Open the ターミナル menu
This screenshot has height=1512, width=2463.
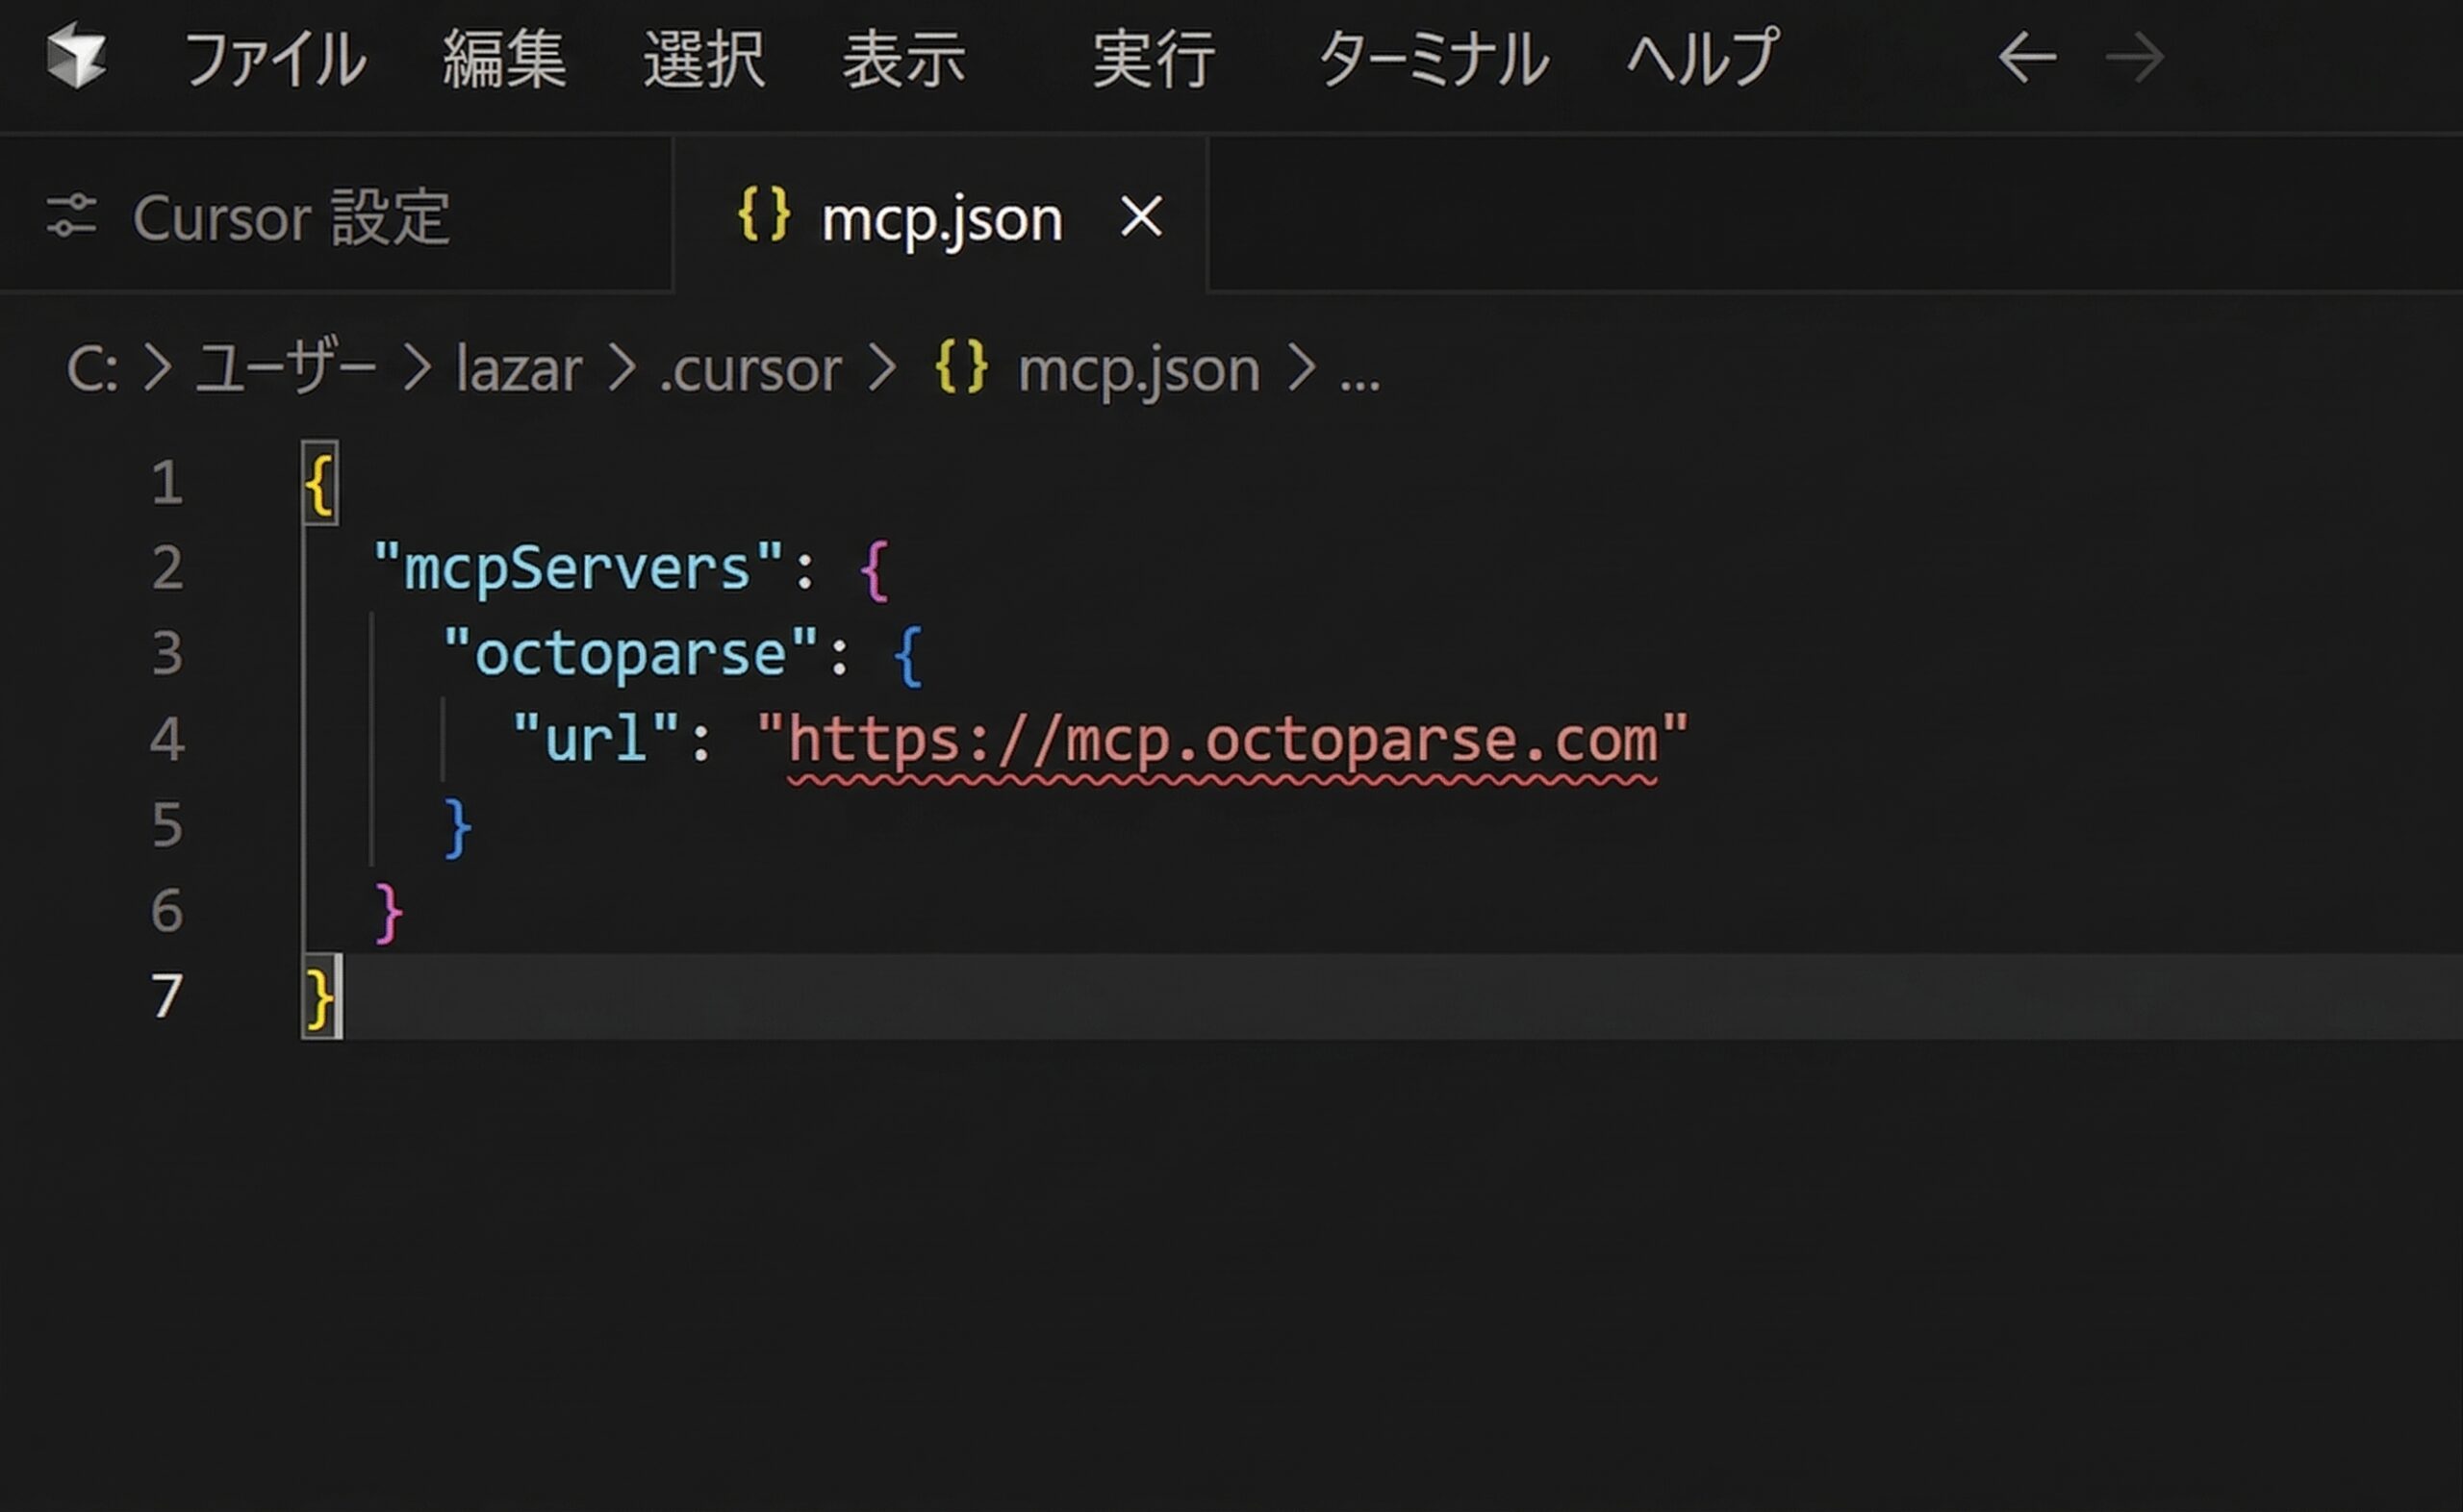tap(1434, 59)
